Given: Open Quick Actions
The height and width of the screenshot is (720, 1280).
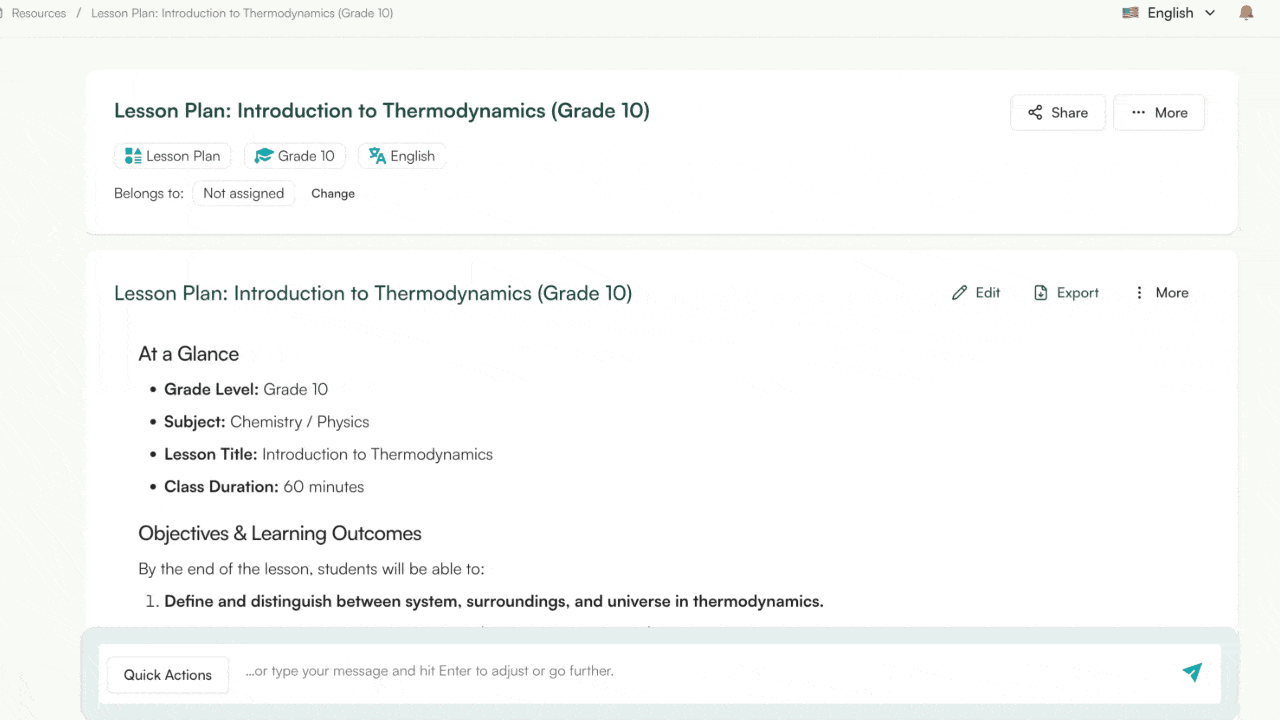Looking at the screenshot, I should pos(168,675).
